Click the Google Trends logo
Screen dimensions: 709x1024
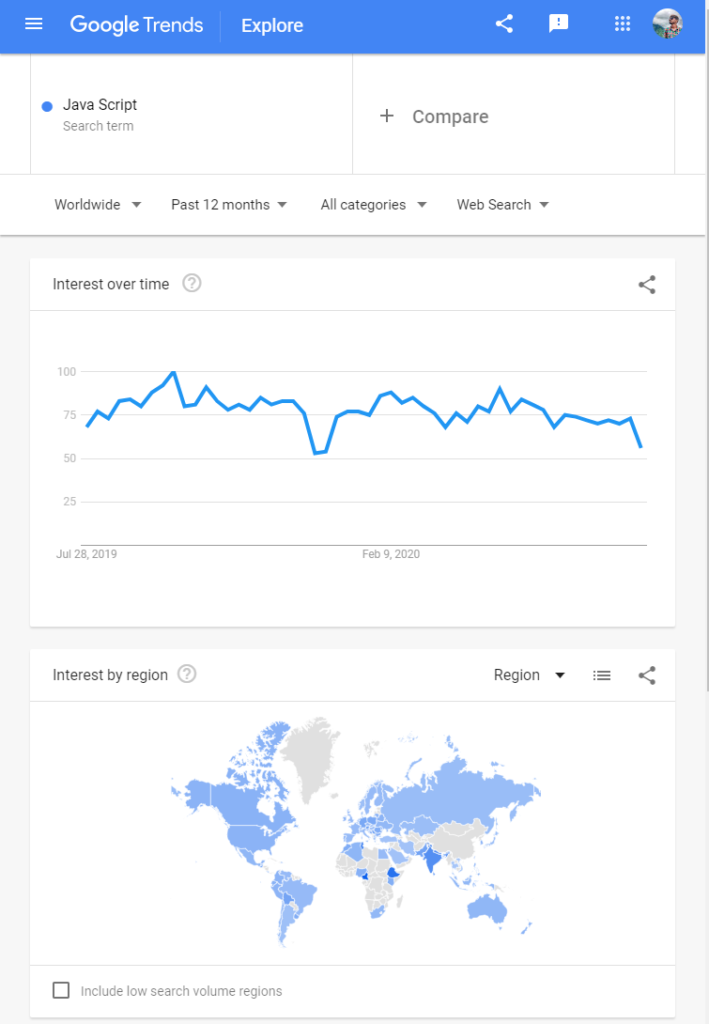pyautogui.click(x=136, y=25)
